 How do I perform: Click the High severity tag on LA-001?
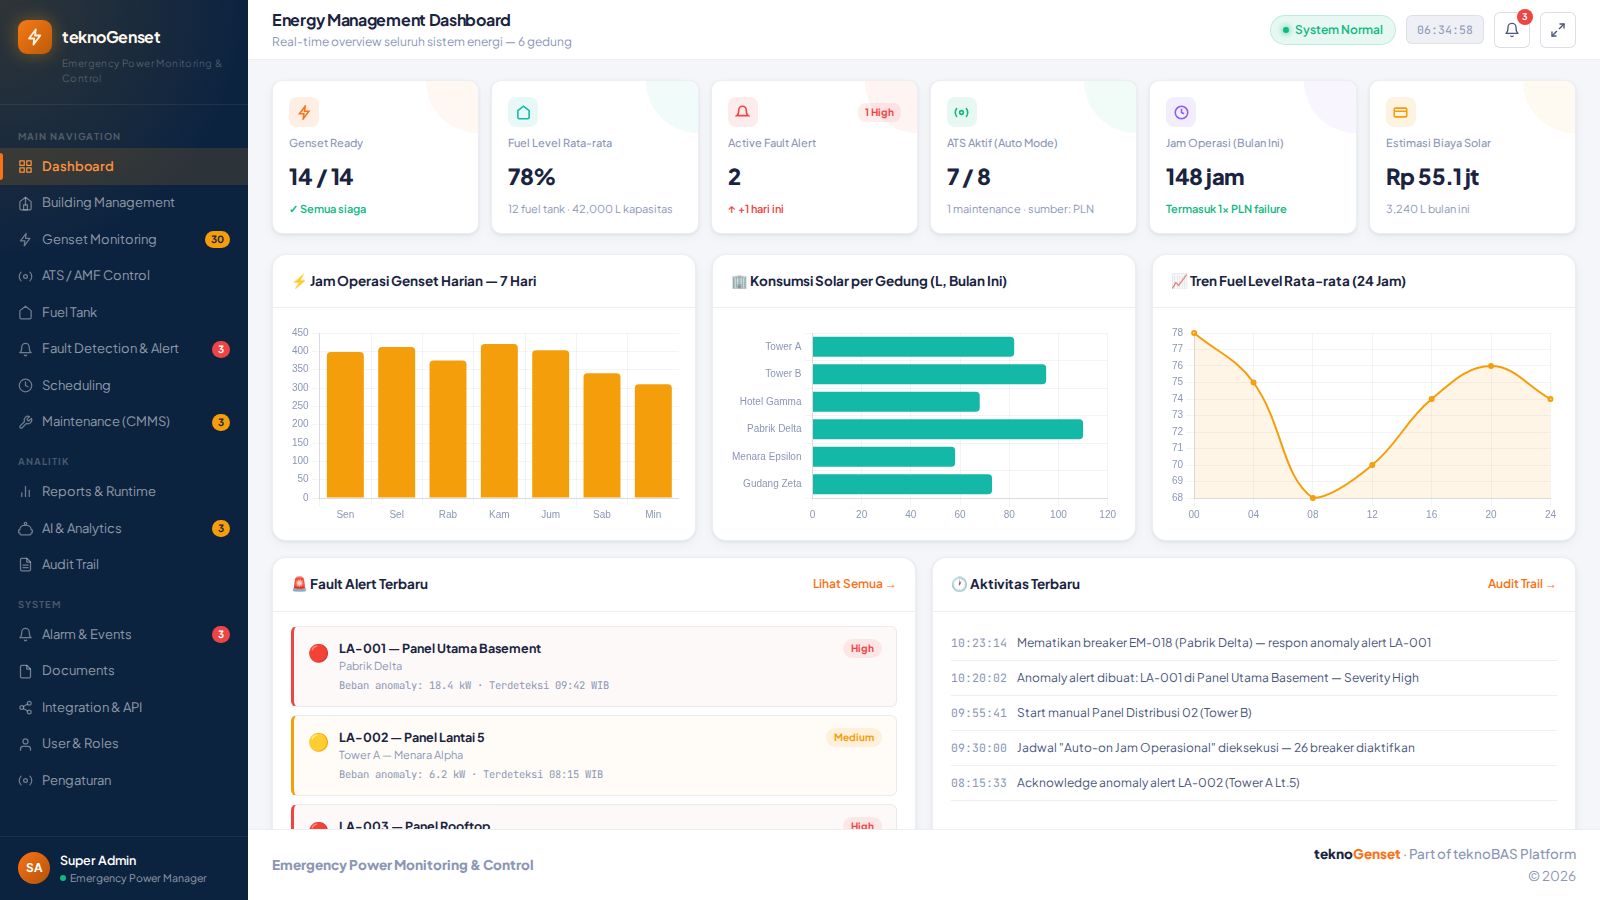click(862, 649)
